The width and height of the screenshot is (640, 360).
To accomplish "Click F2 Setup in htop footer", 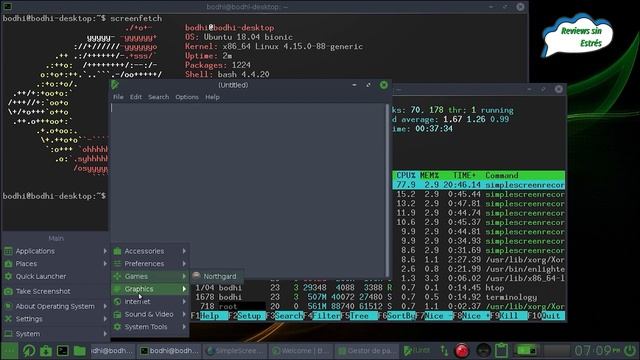I will [x=247, y=316].
